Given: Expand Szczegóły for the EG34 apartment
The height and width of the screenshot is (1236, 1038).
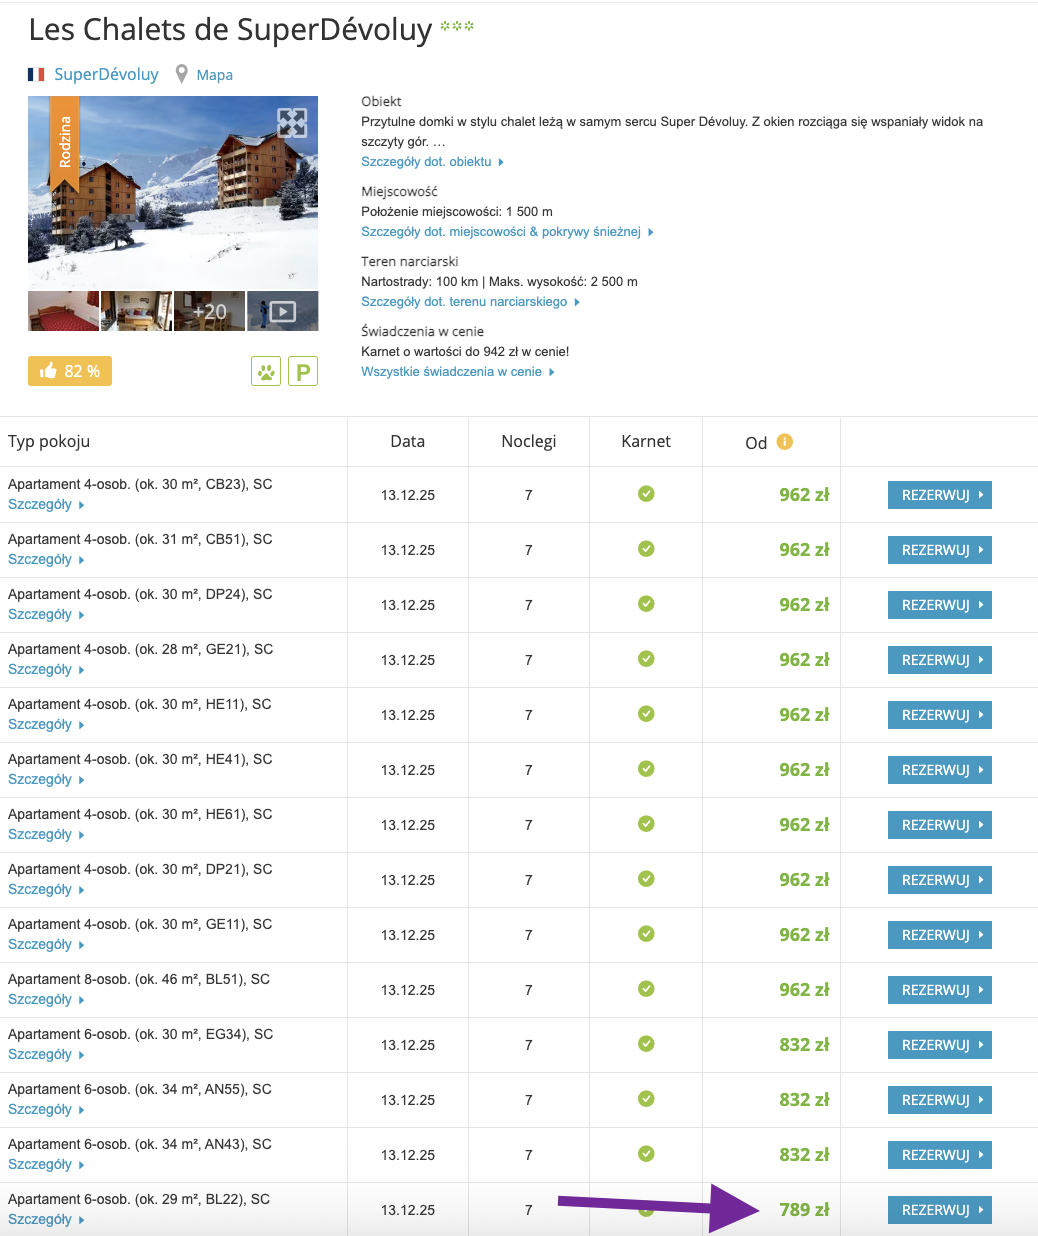Looking at the screenshot, I should click(46, 1055).
